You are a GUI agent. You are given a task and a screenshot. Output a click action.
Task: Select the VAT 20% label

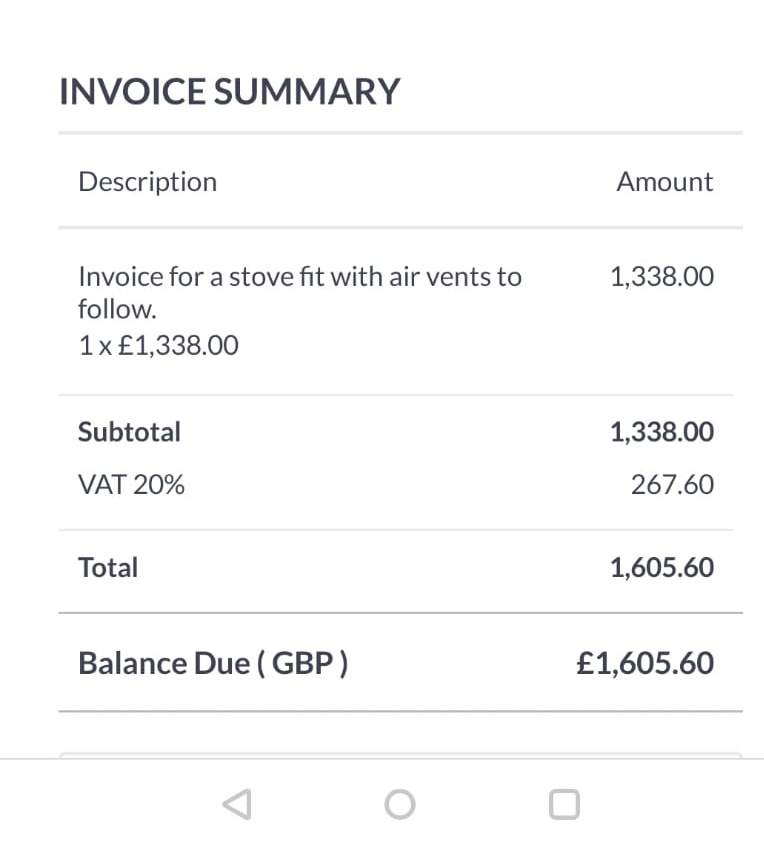(x=131, y=485)
